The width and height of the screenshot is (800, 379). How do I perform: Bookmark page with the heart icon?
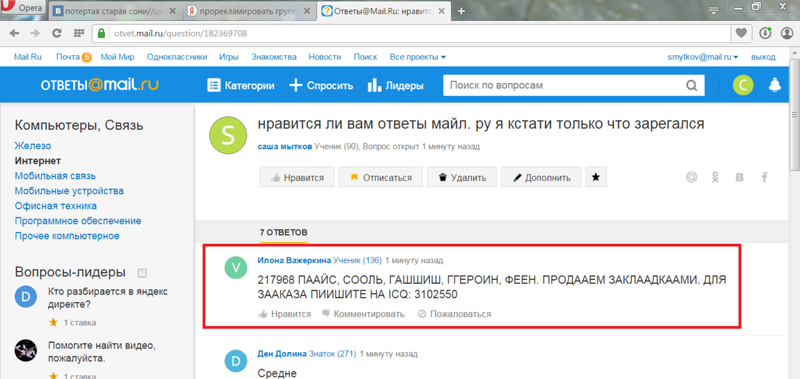[x=740, y=33]
